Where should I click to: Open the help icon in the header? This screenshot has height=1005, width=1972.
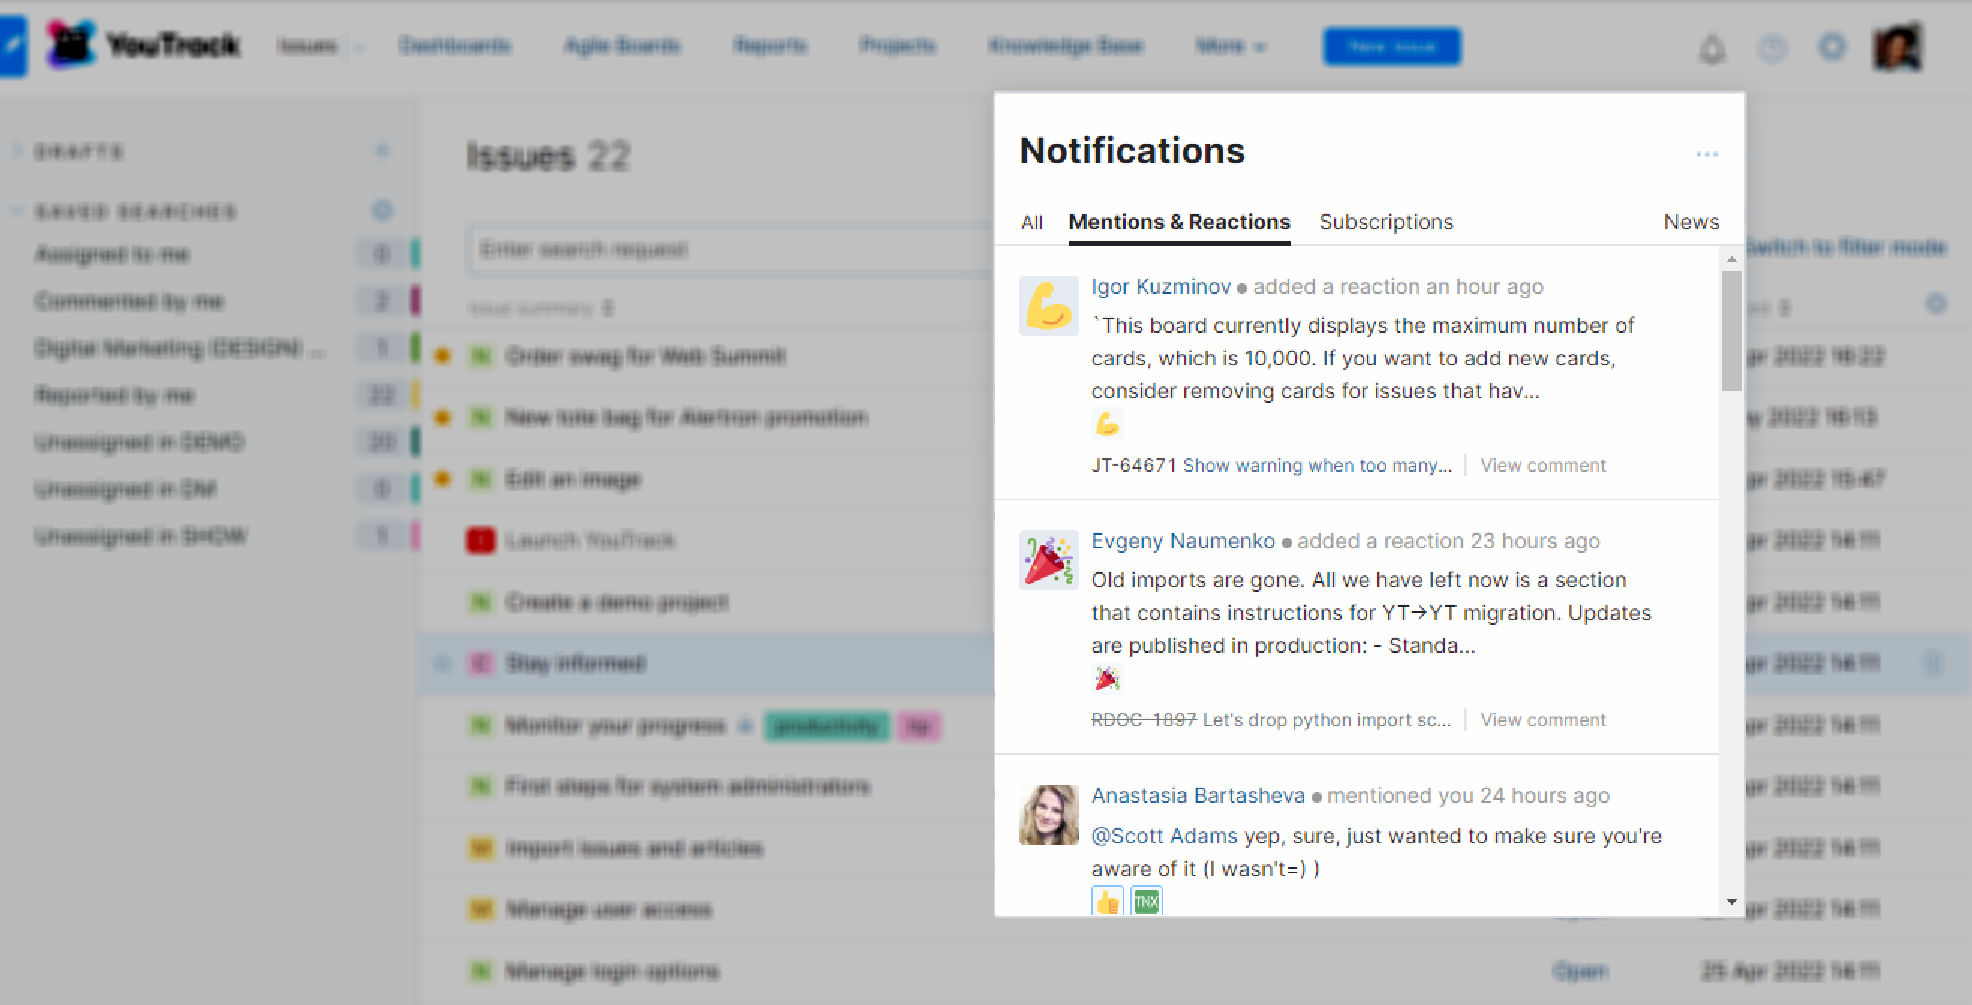1772,47
